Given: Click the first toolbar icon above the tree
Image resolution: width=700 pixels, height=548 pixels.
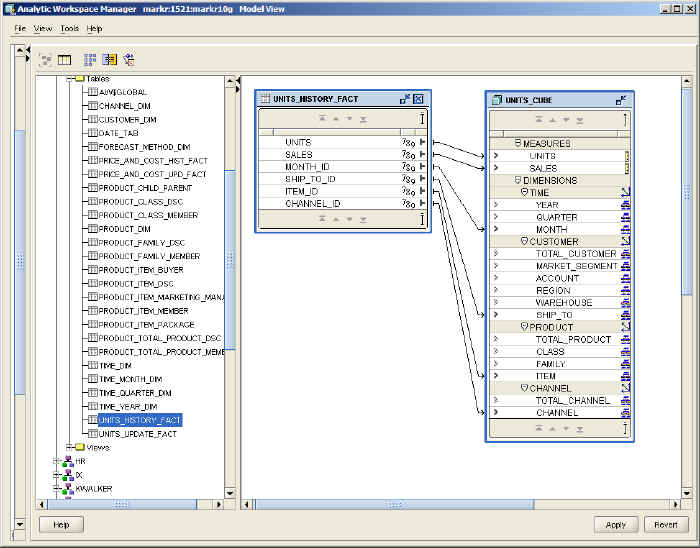Looking at the screenshot, I should click(45, 59).
